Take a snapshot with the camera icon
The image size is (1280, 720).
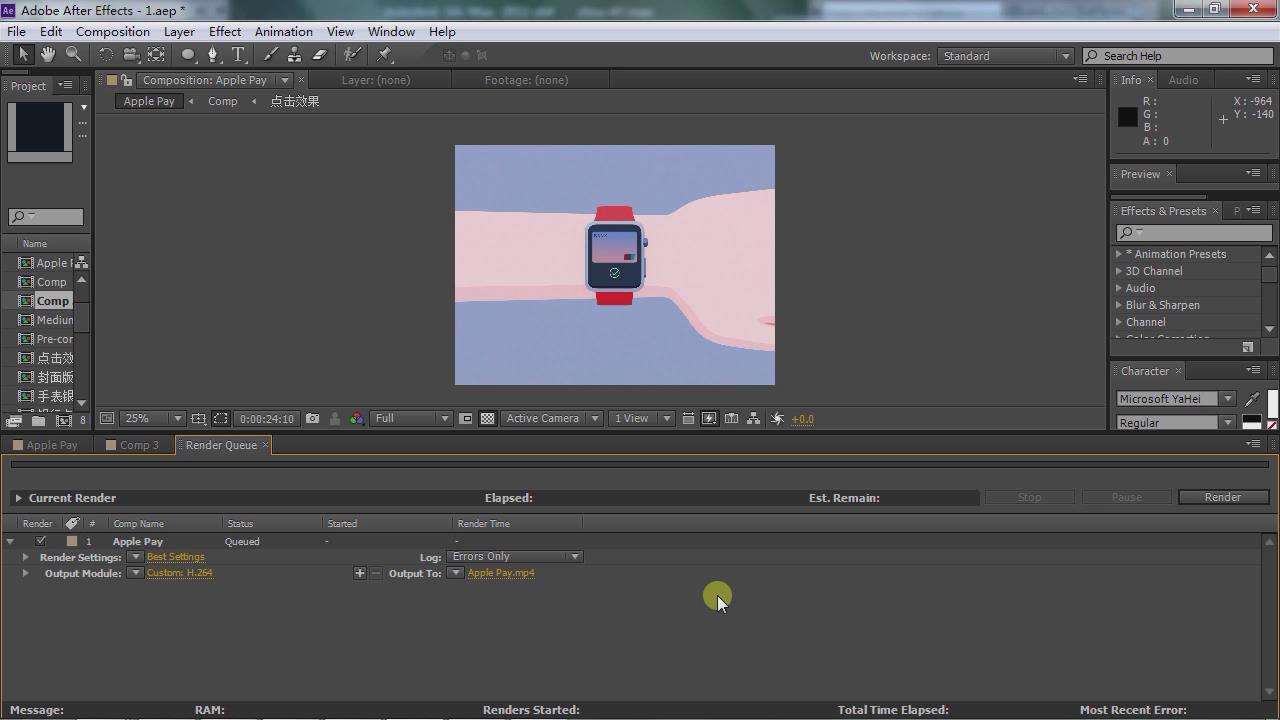[313, 419]
